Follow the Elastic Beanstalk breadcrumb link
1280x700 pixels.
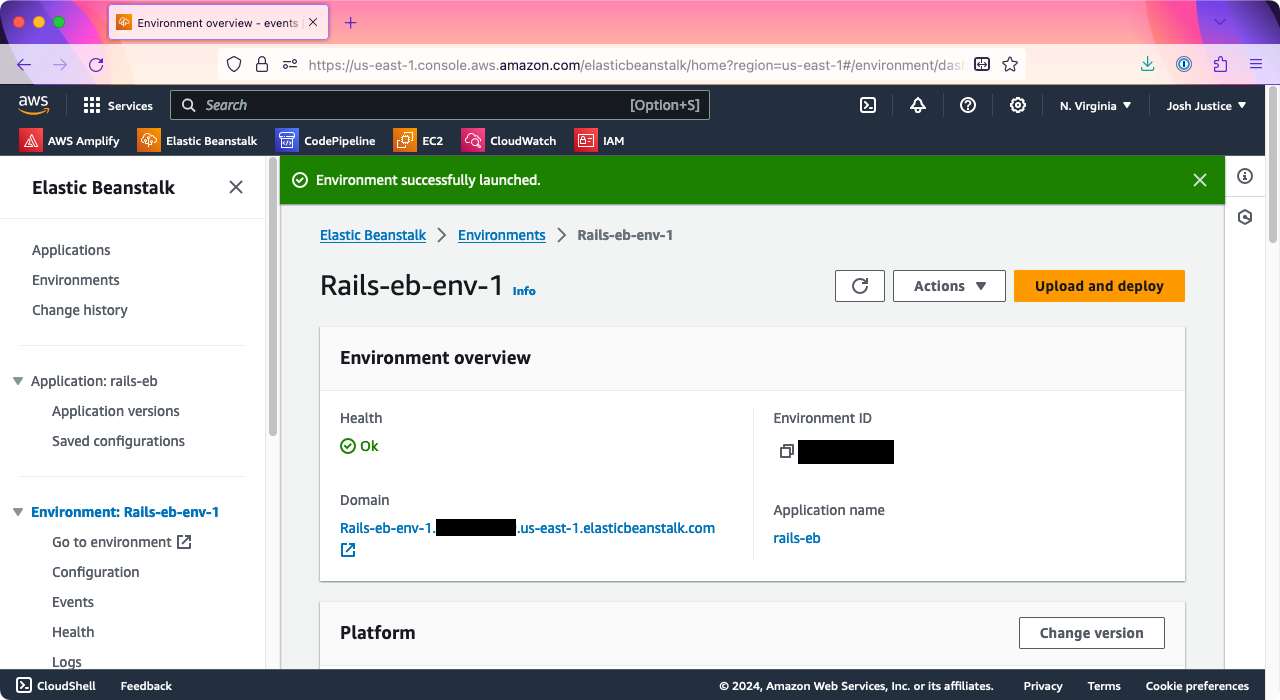pyautogui.click(x=373, y=235)
